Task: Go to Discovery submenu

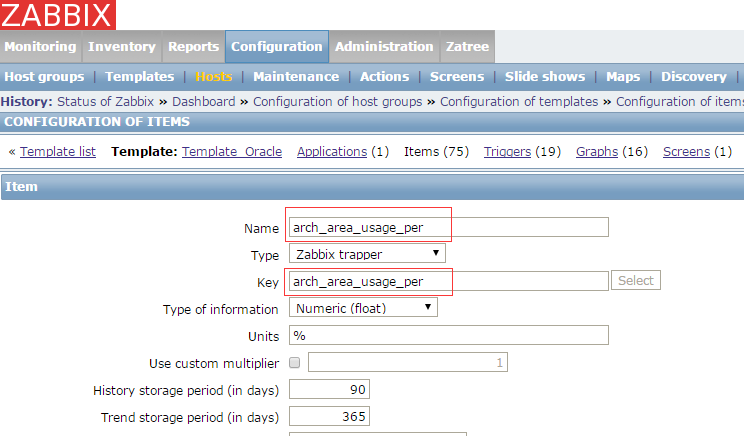Action: point(694,76)
